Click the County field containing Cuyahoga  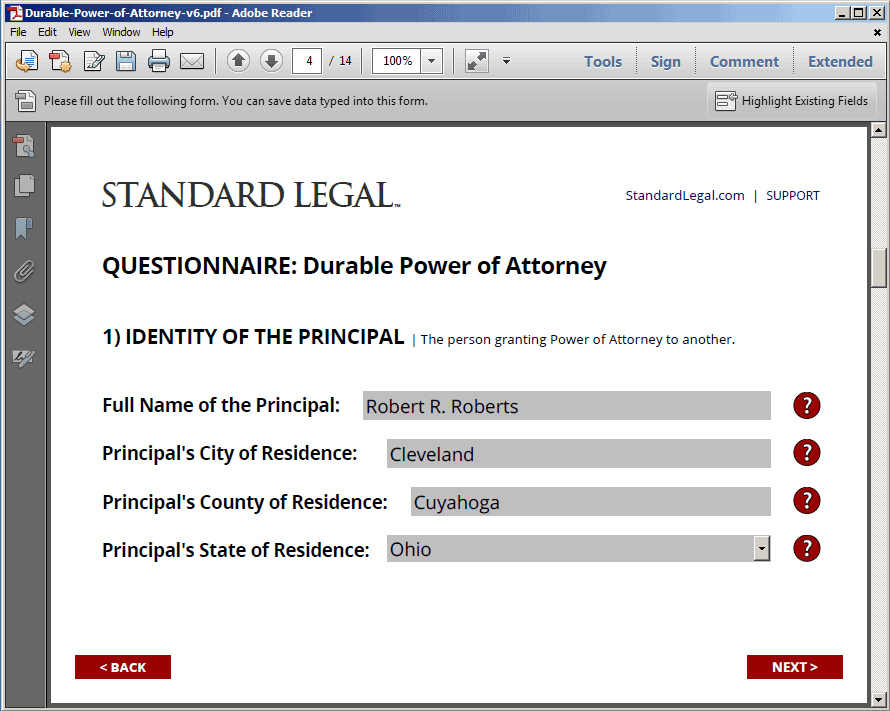[x=590, y=502]
